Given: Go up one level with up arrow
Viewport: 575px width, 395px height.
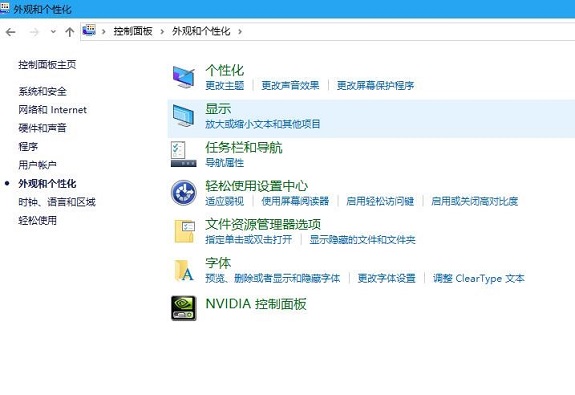Looking at the screenshot, I should pyautogui.click(x=70, y=32).
